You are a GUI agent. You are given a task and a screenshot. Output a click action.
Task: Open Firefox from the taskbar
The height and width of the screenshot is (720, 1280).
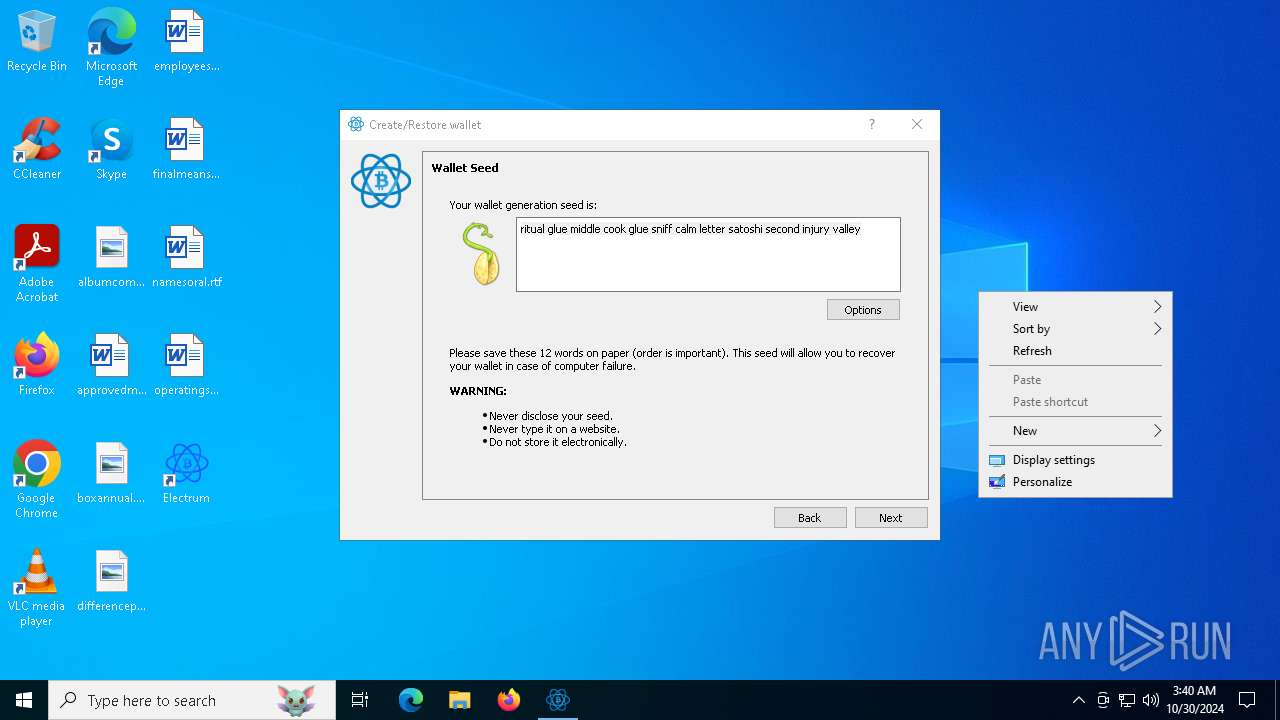[509, 700]
